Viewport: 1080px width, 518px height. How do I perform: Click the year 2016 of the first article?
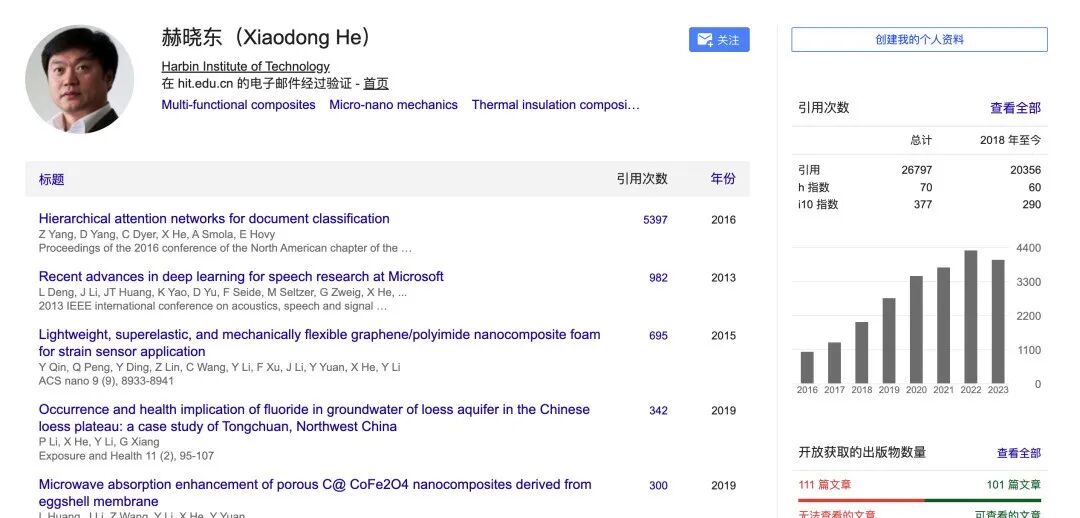723,220
